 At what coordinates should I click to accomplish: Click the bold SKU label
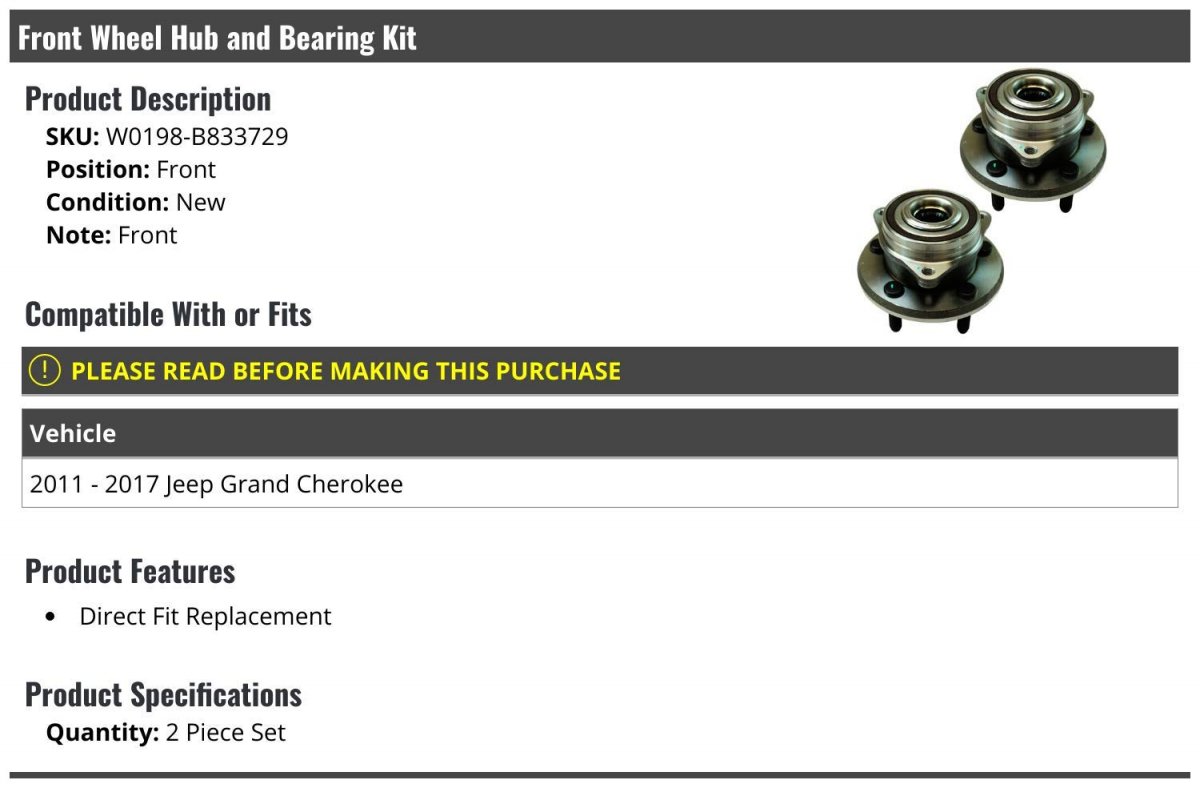point(73,137)
